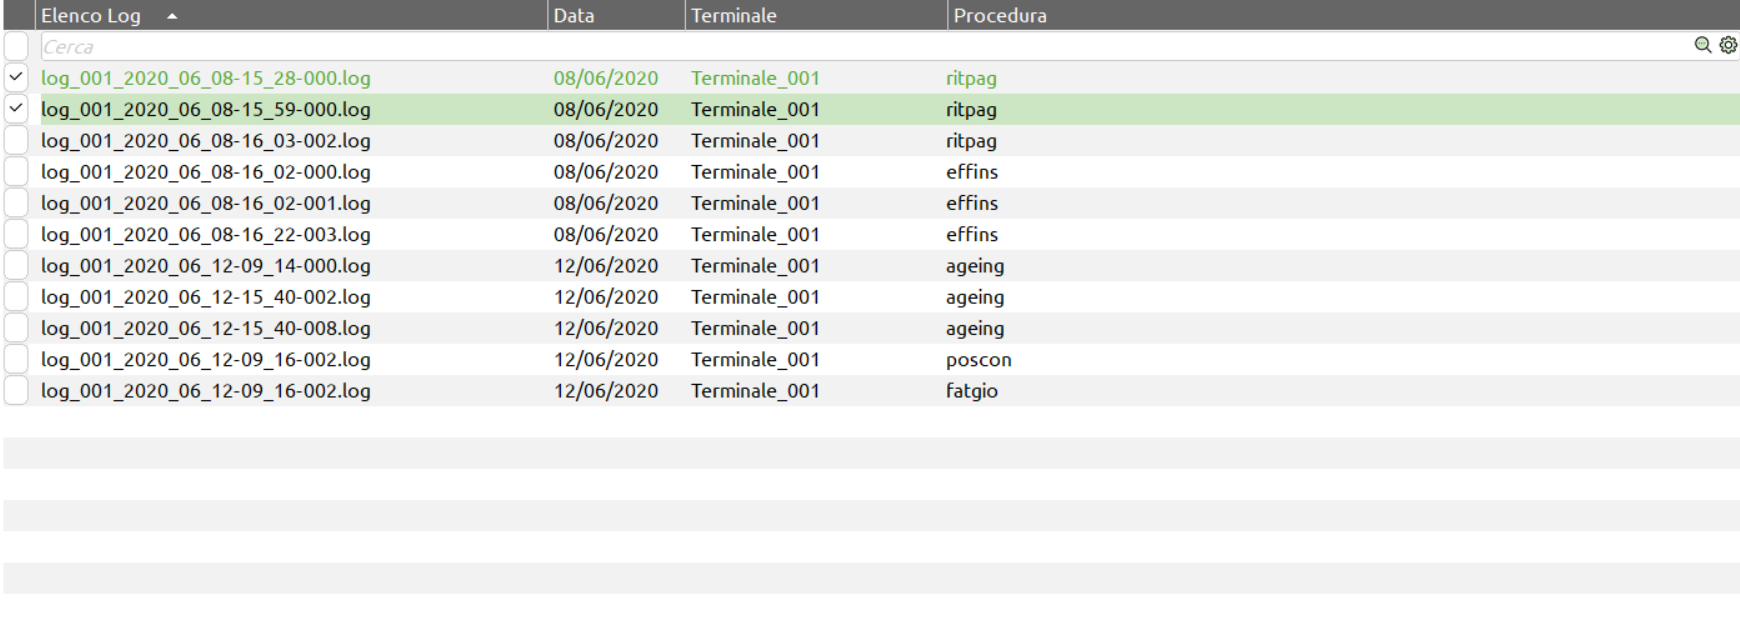Check the box for log_001_2020_06_08-16_22-003.log

point(16,234)
